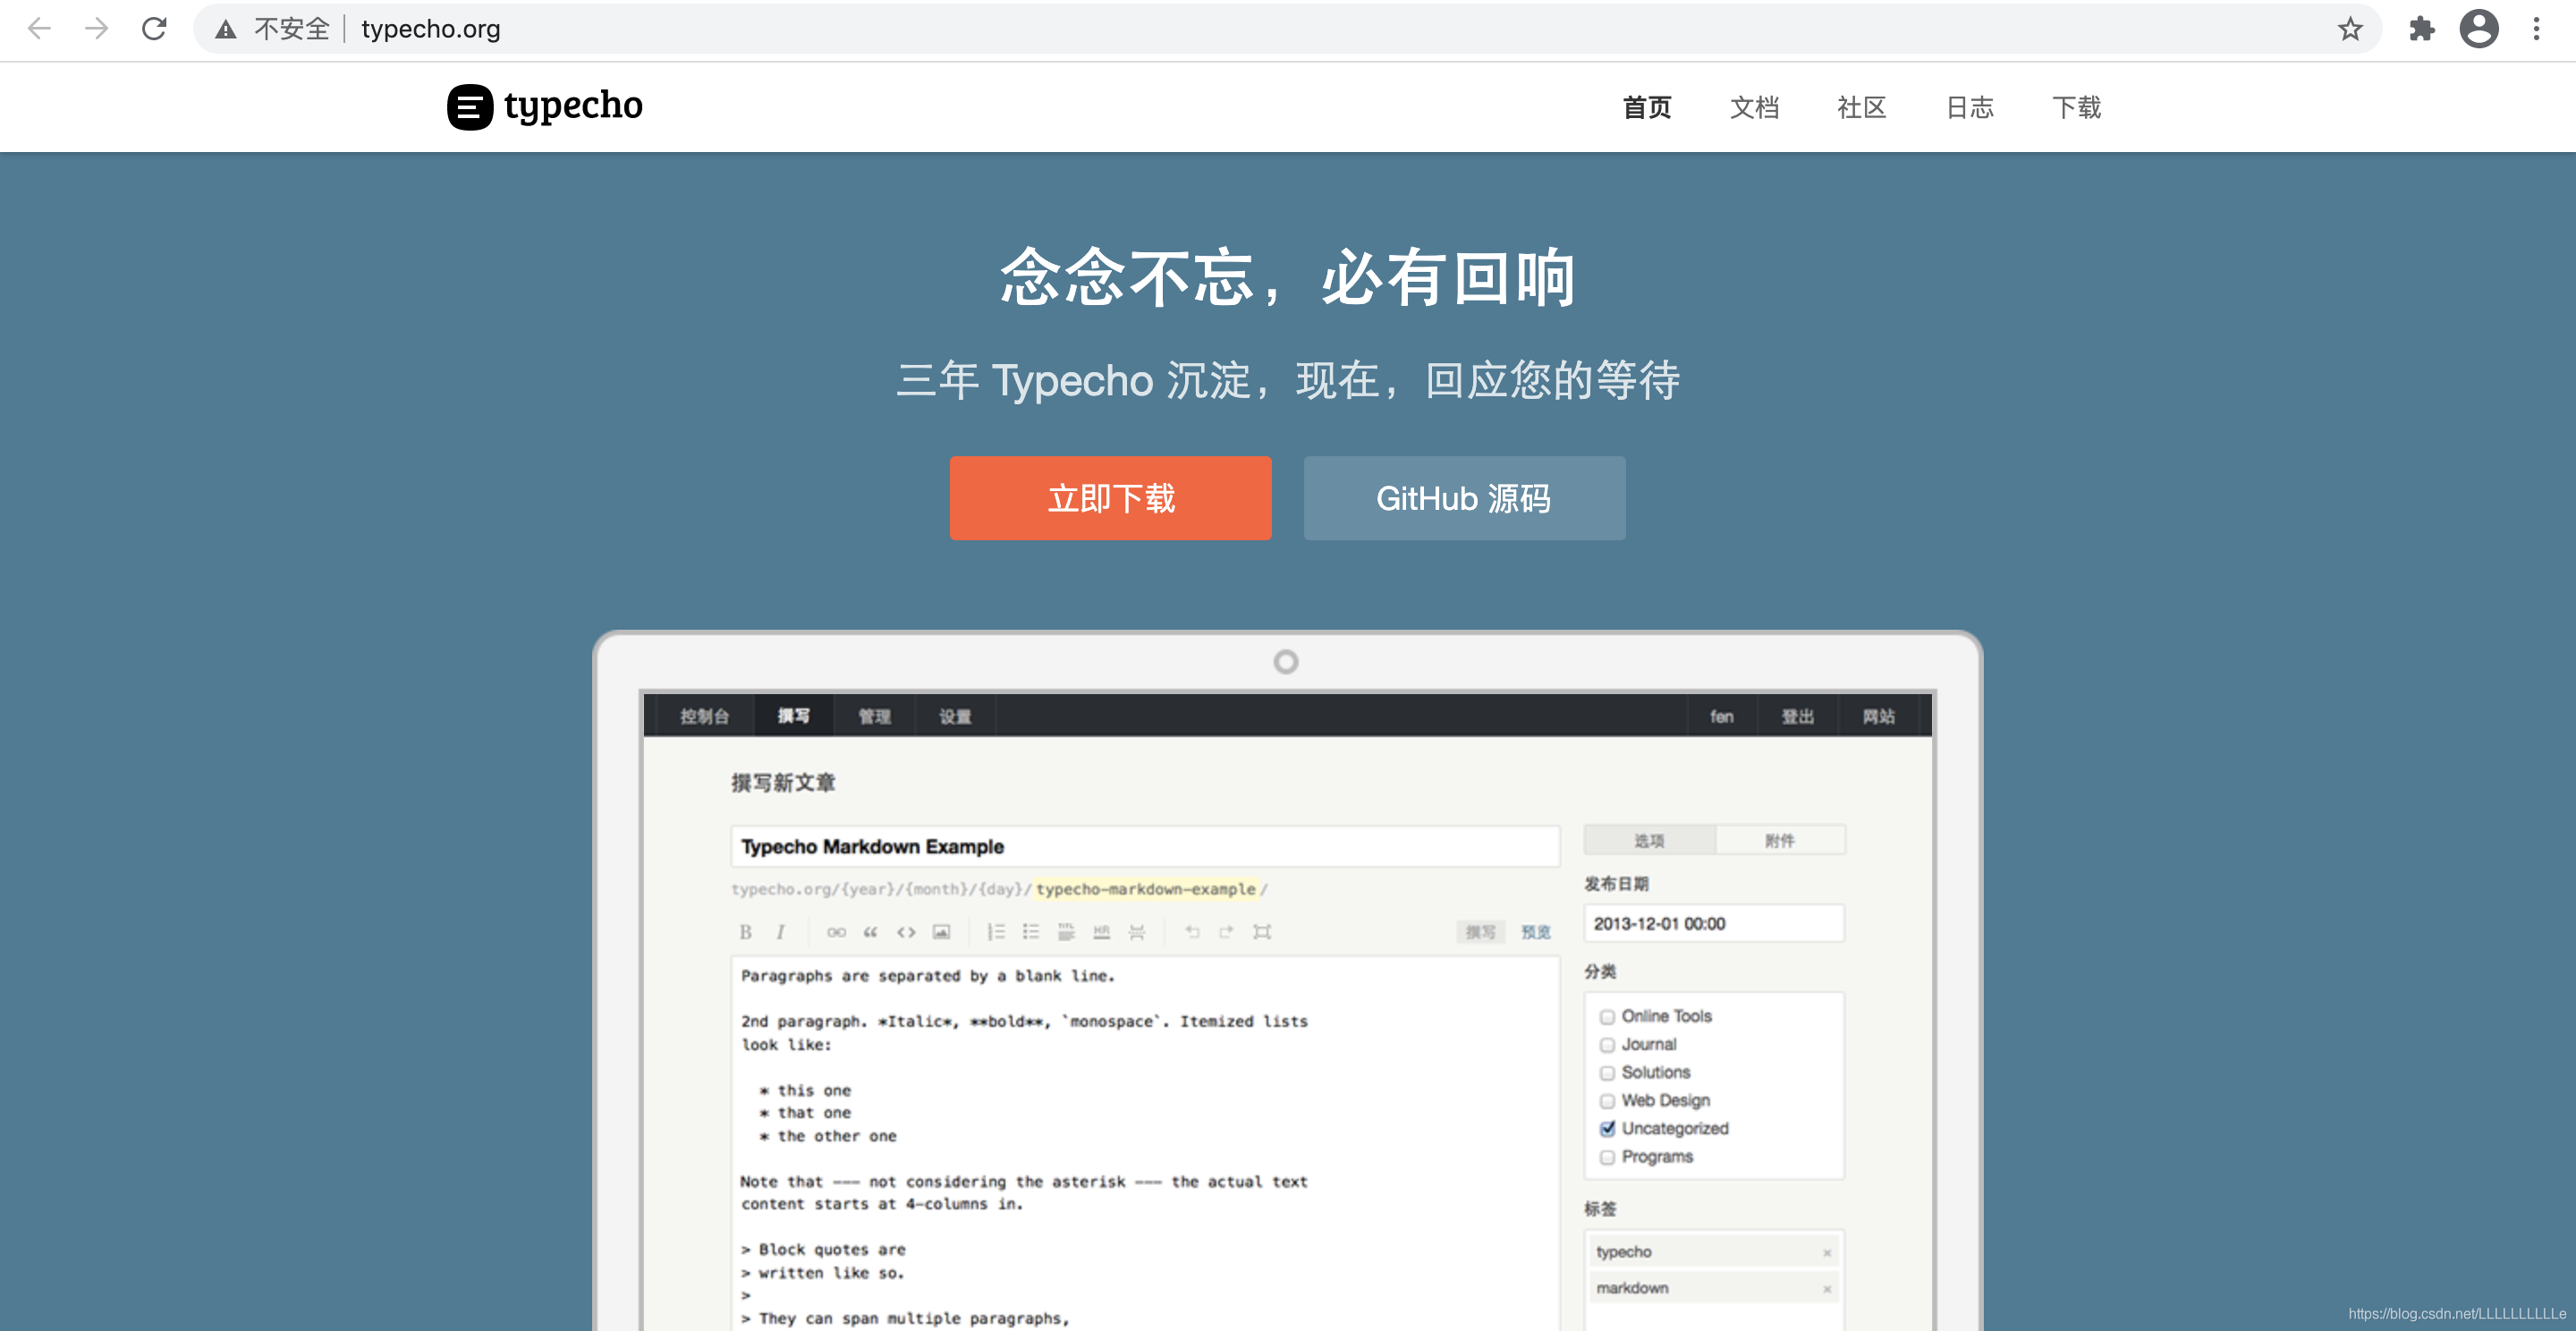Switch editor to 预览 preview mode
2576x1331 pixels.
click(x=1536, y=932)
